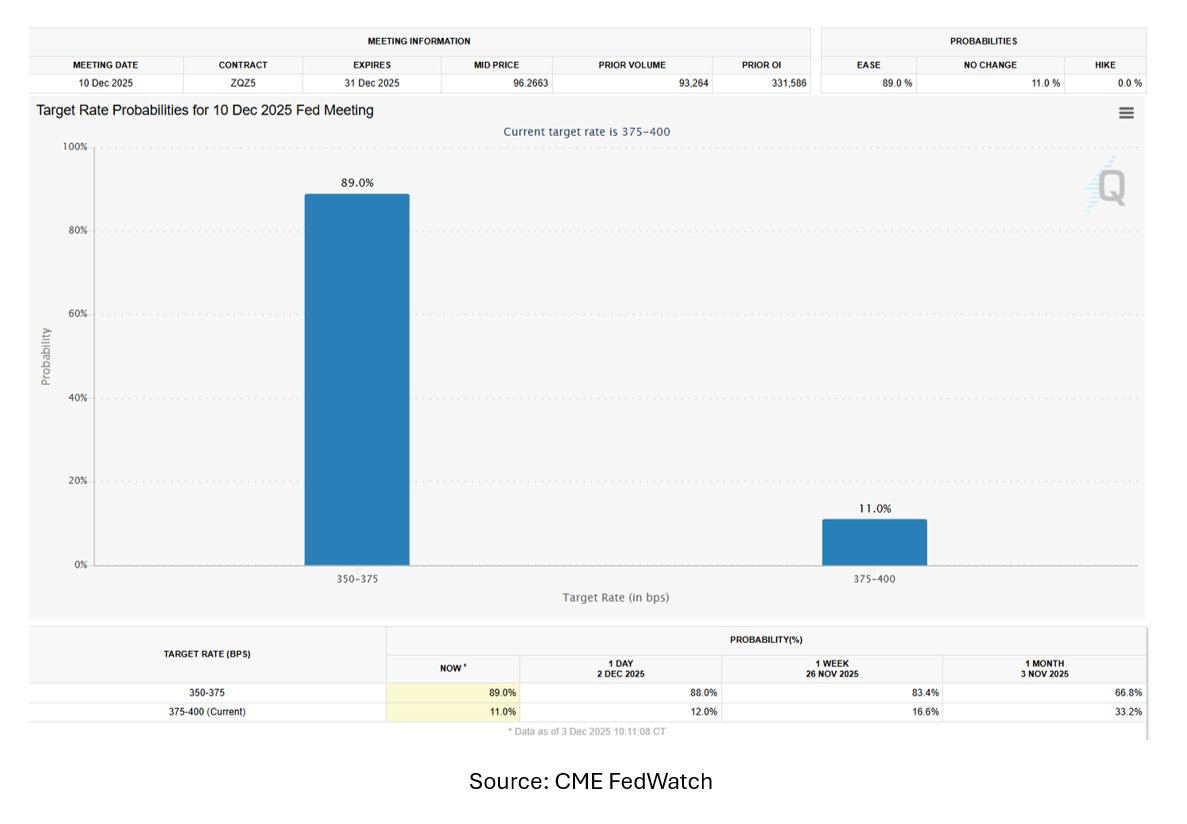Image resolution: width=1187 pixels, height=824 pixels.
Task: Click the Target Rate Probabilities chart title
Action: pos(205,110)
